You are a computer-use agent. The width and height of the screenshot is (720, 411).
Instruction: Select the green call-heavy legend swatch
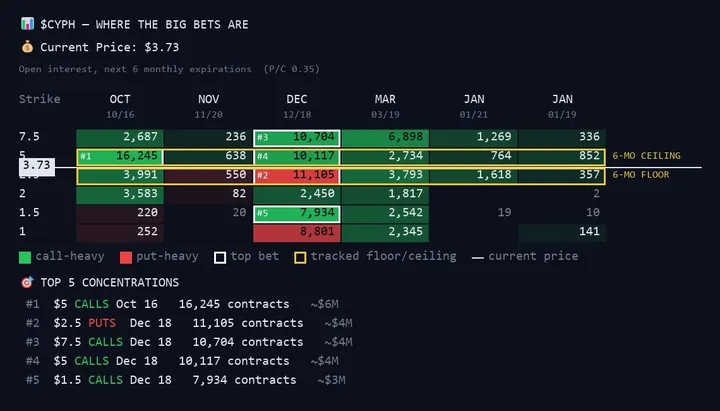tap(25, 258)
